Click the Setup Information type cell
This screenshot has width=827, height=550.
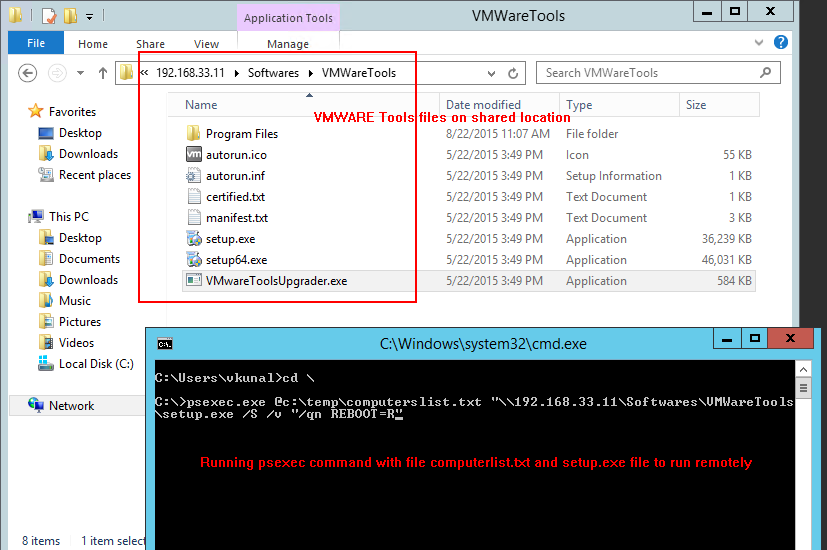[x=613, y=176]
